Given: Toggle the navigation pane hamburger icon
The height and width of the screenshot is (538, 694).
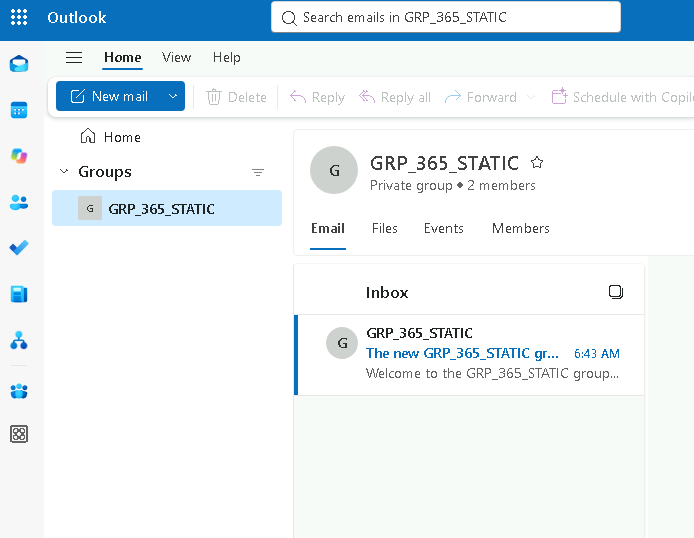Looking at the screenshot, I should 74,58.
